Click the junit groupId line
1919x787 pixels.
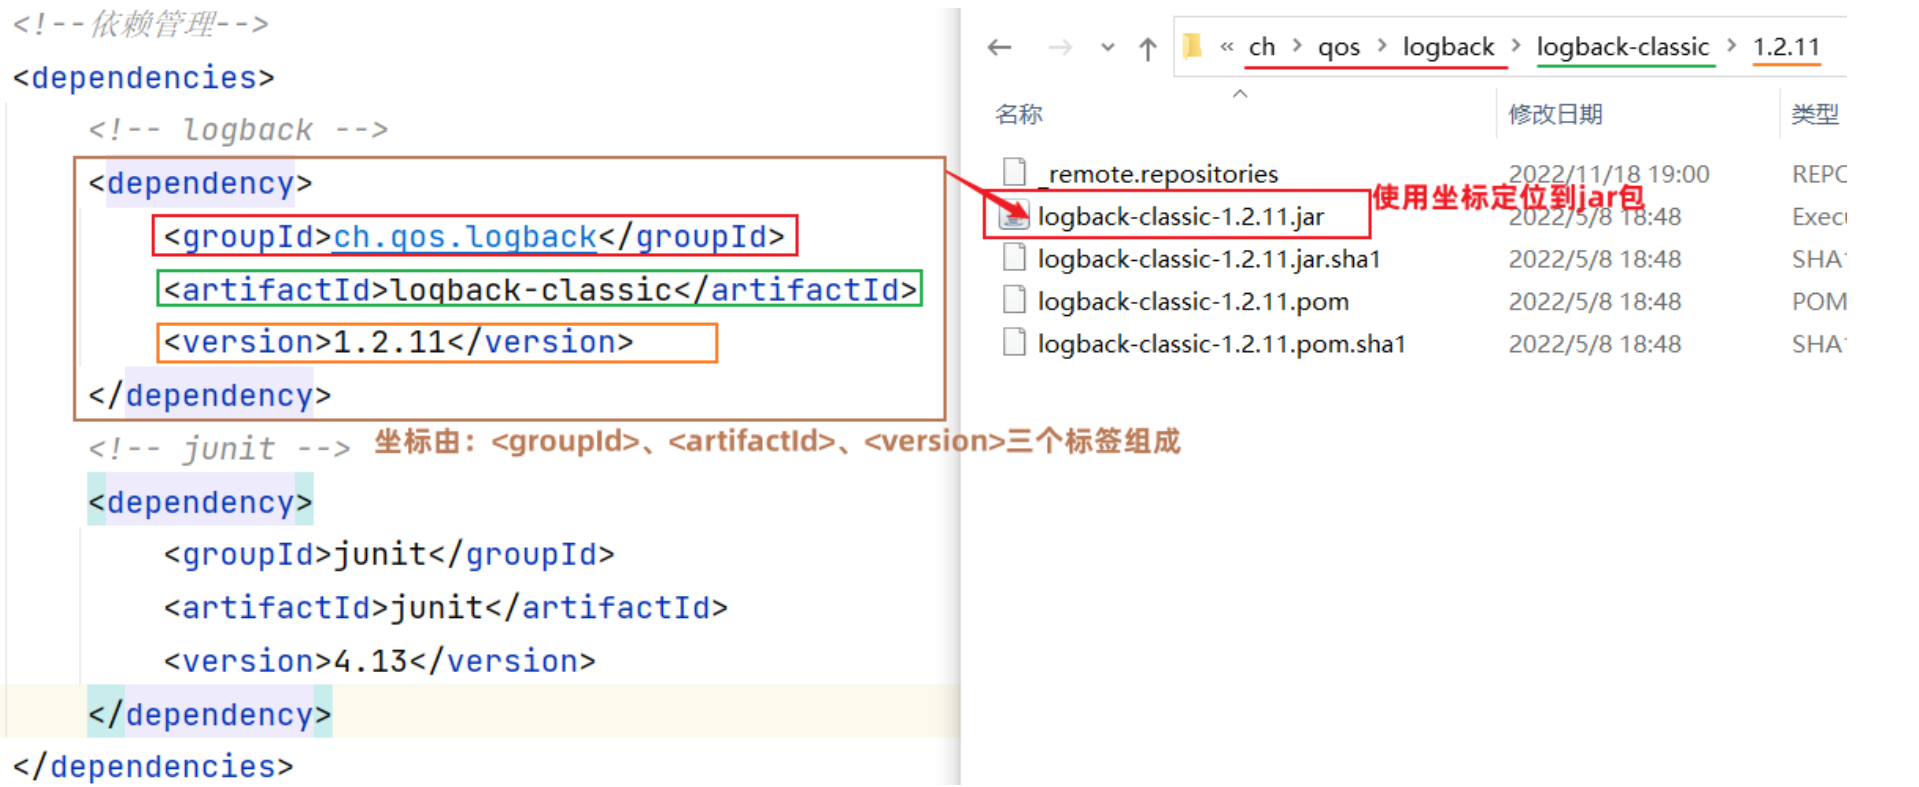[389, 554]
